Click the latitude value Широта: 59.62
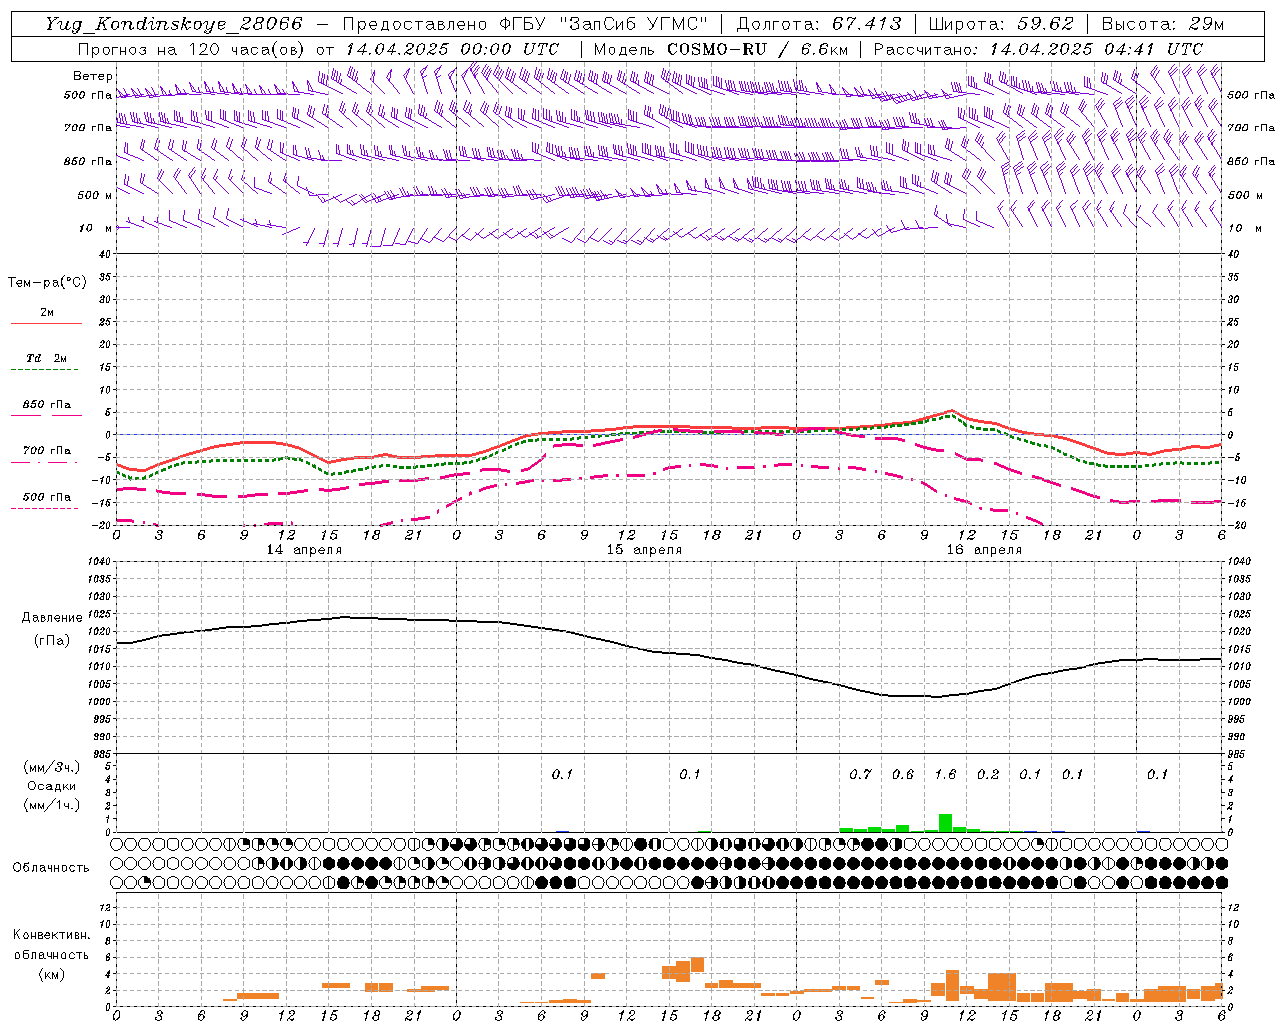 [1001, 24]
